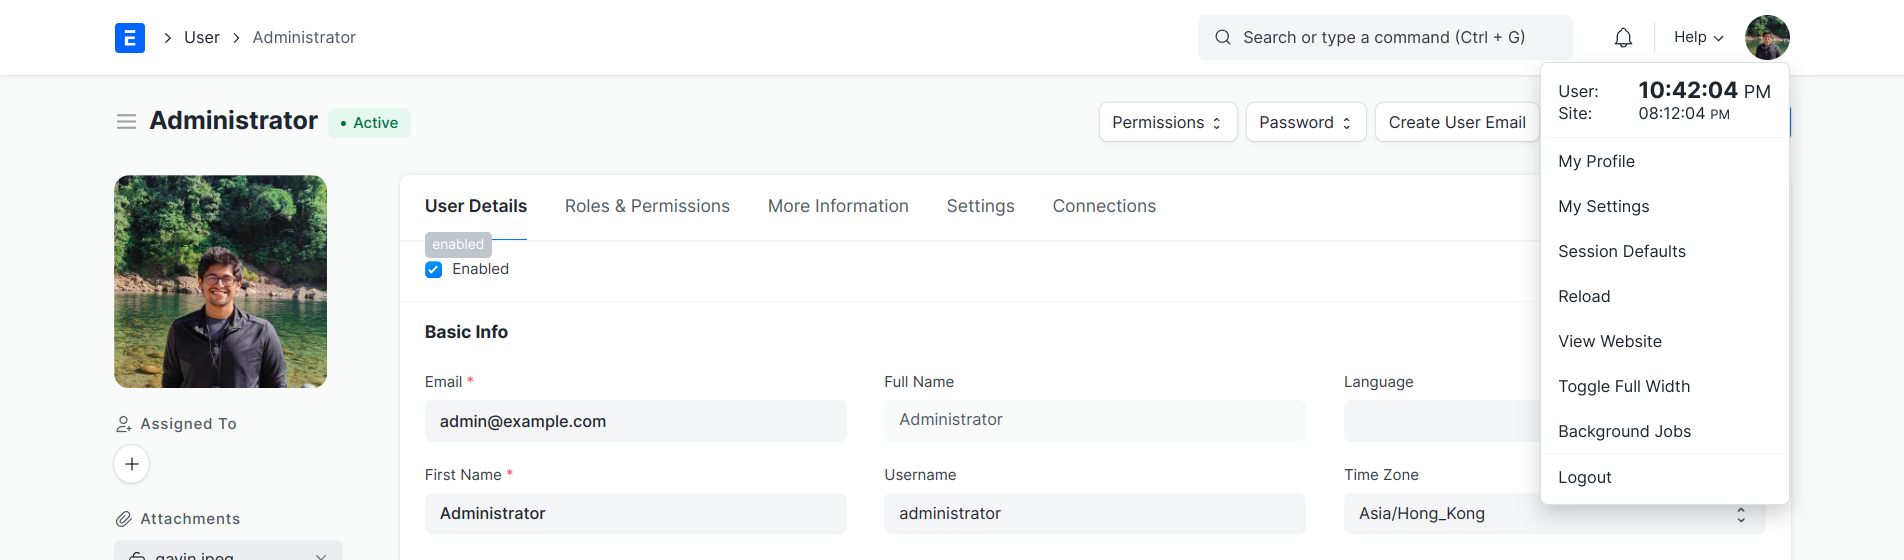Click the Full Name read-only value
1904x560 pixels.
click(x=1095, y=421)
